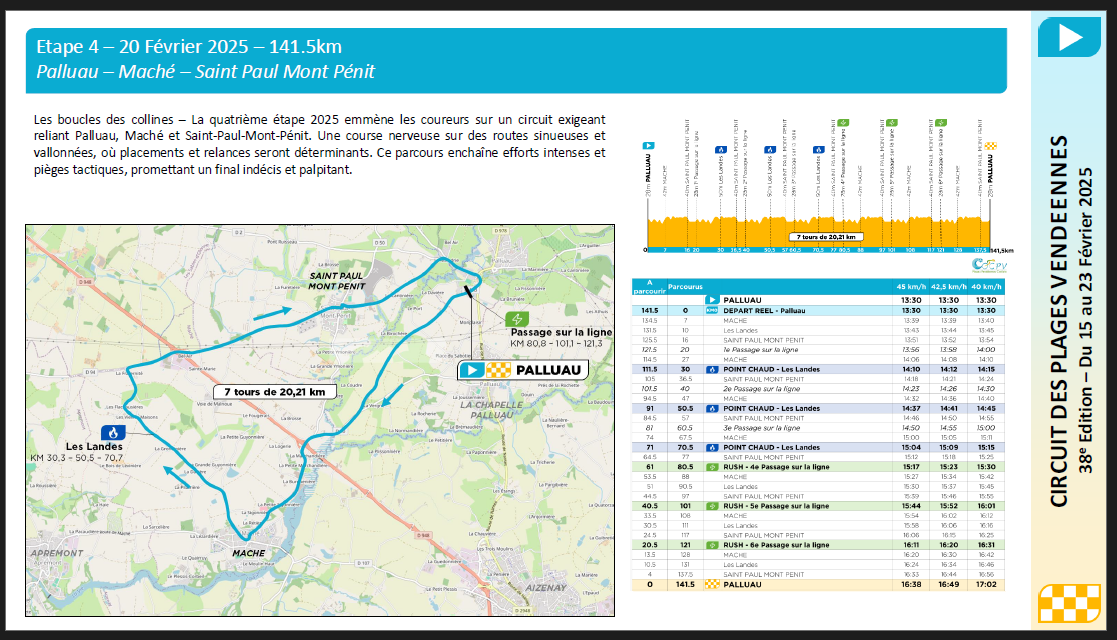1117x640 pixels.
Task: Click the '7 tours de 20,21 km' label on the profile
Action: click(x=826, y=237)
